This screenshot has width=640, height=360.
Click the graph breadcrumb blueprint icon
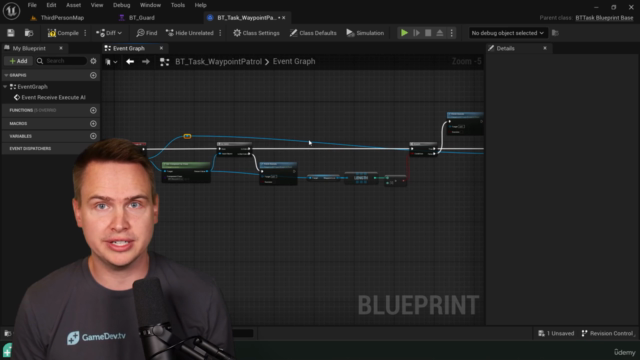coord(164,62)
